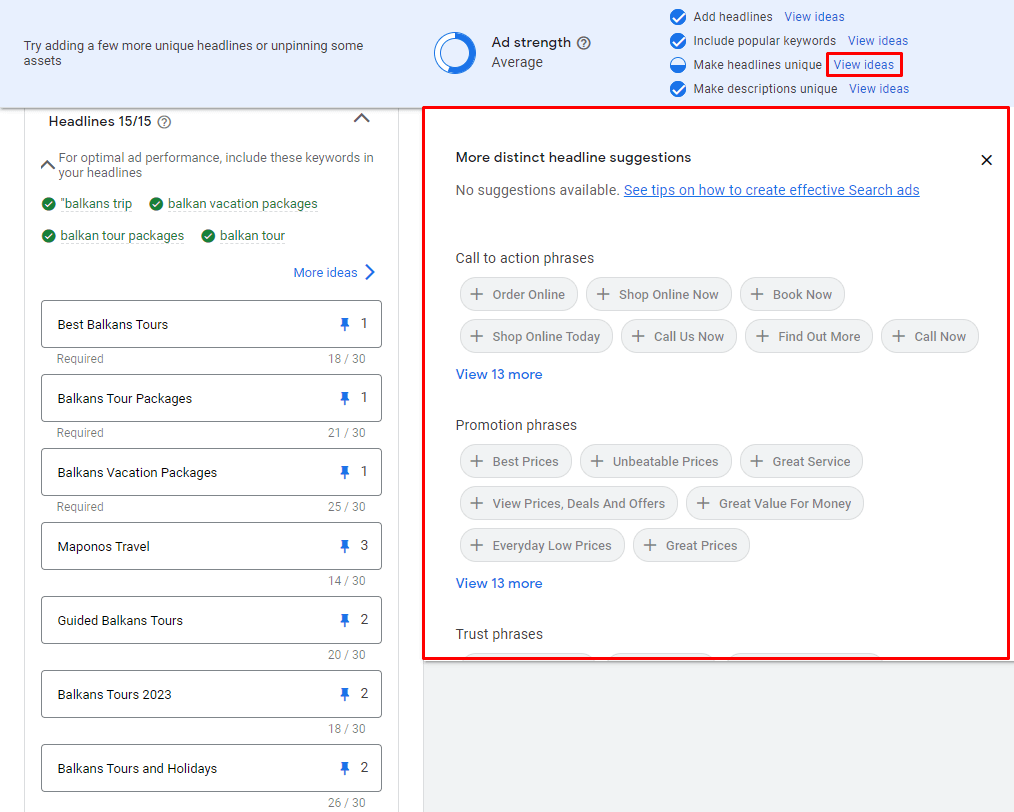Edit the Best Balkans Tours headline field
This screenshot has height=812, width=1014.
(x=211, y=324)
